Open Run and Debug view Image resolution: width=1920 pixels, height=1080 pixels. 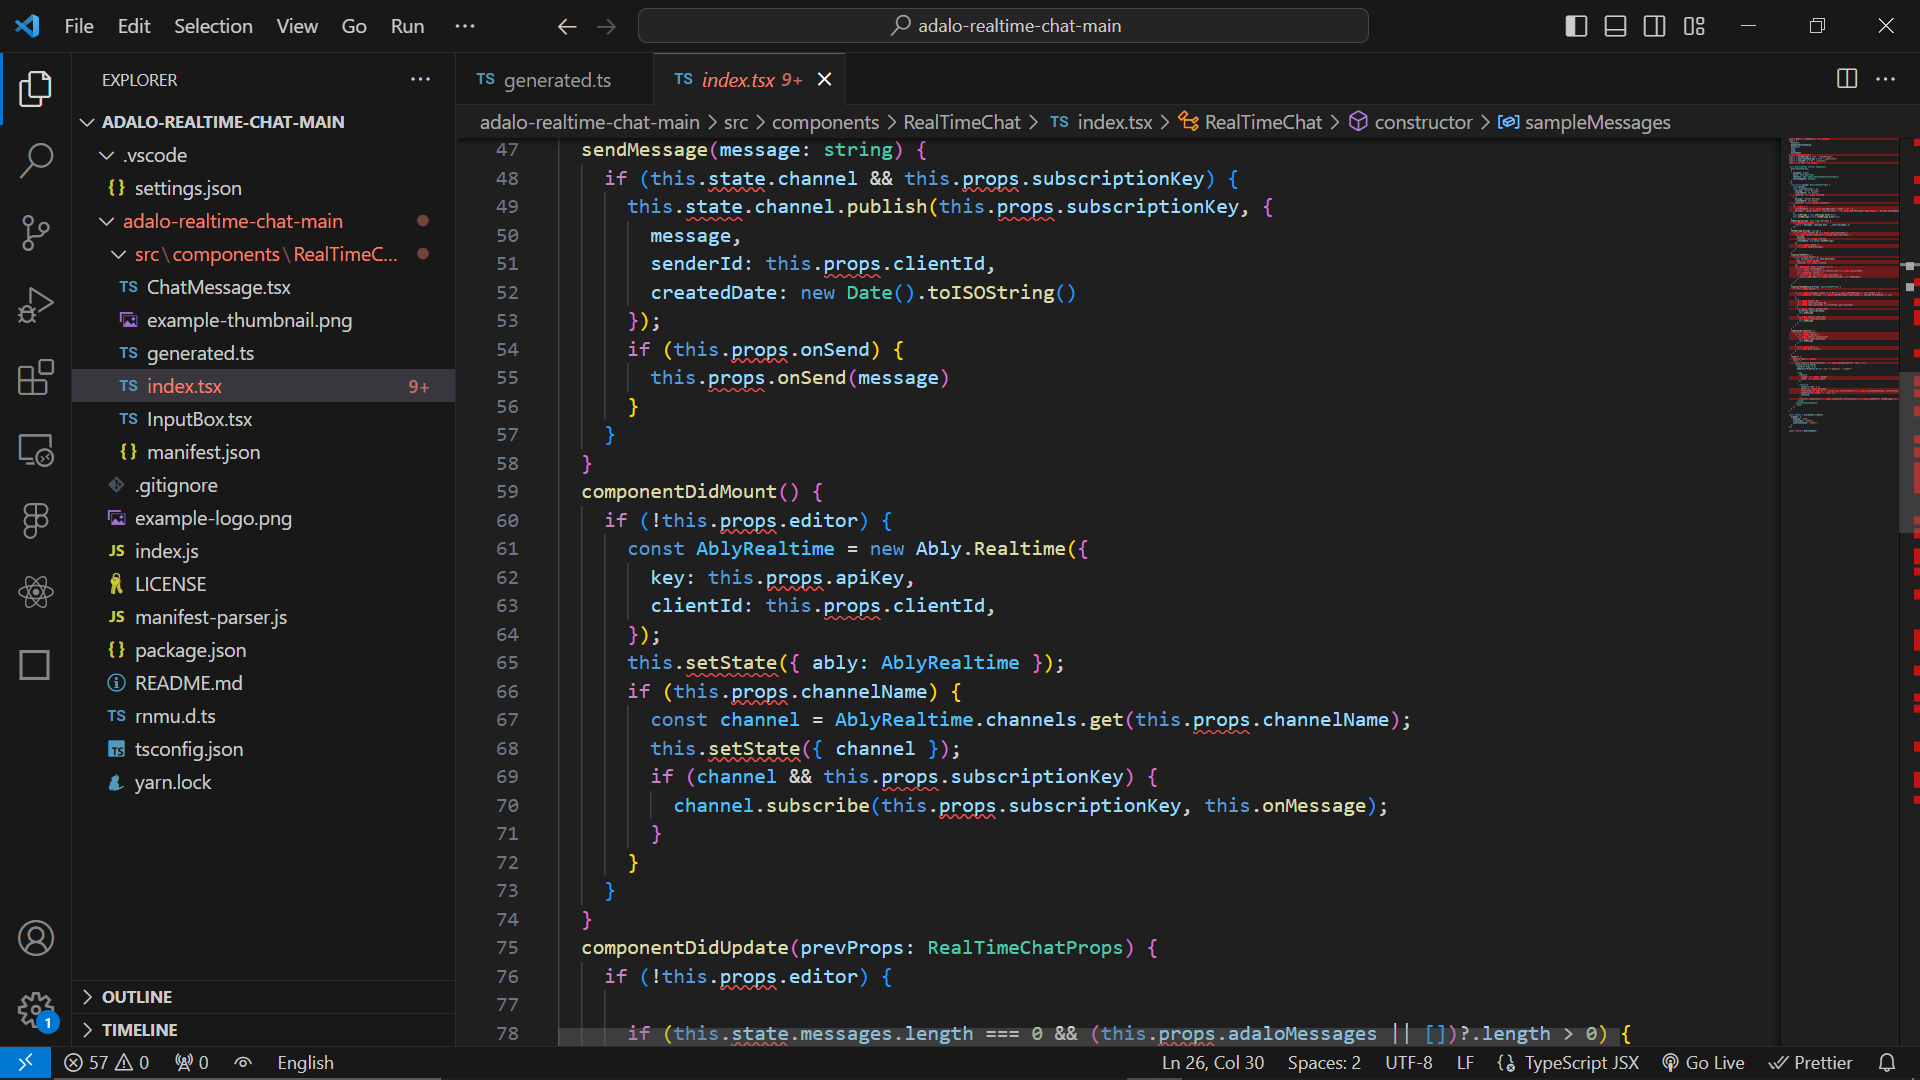tap(36, 305)
